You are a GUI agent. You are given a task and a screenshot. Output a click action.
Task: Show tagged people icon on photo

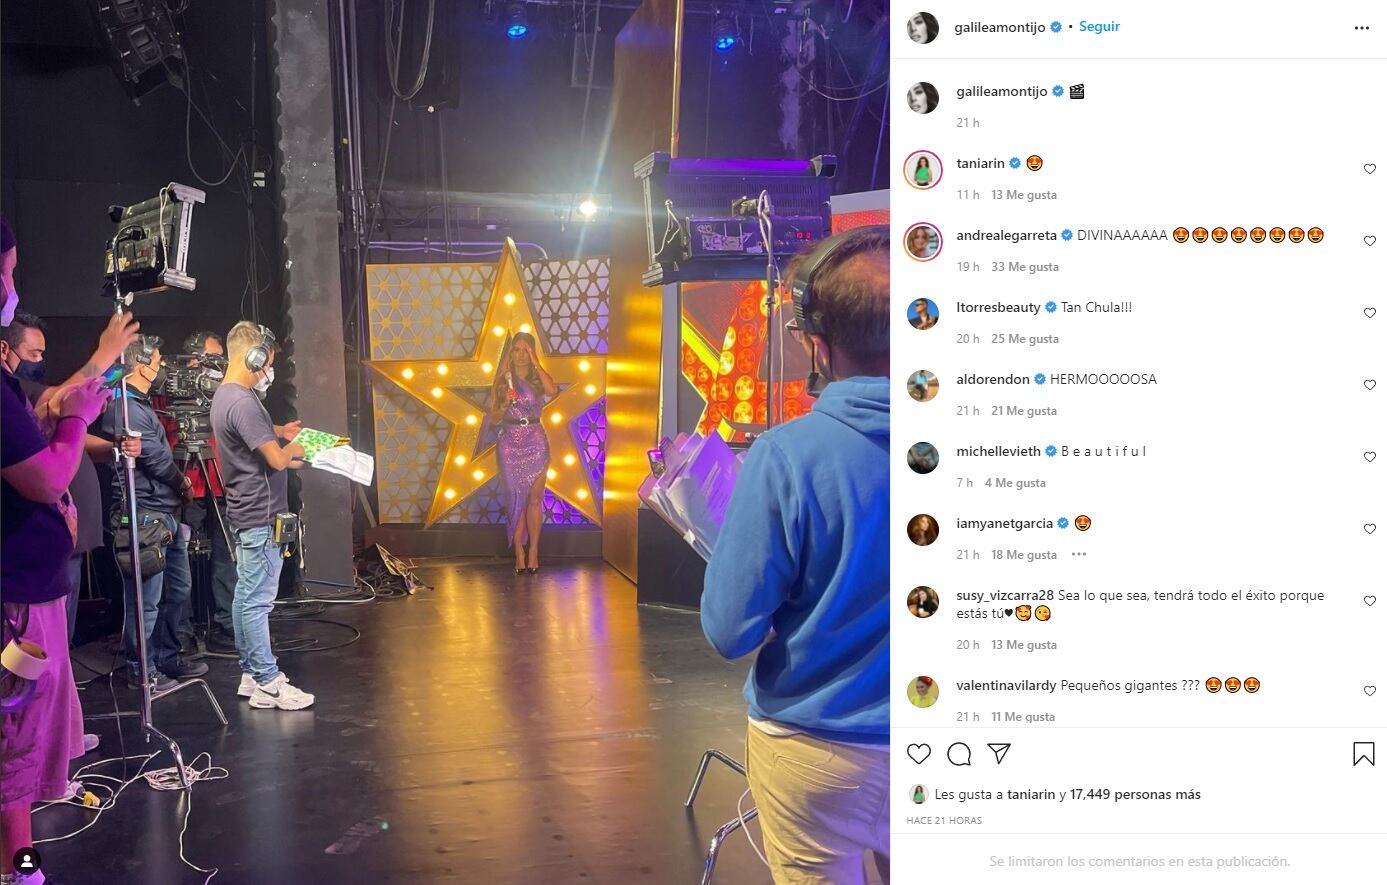pyautogui.click(x=27, y=860)
